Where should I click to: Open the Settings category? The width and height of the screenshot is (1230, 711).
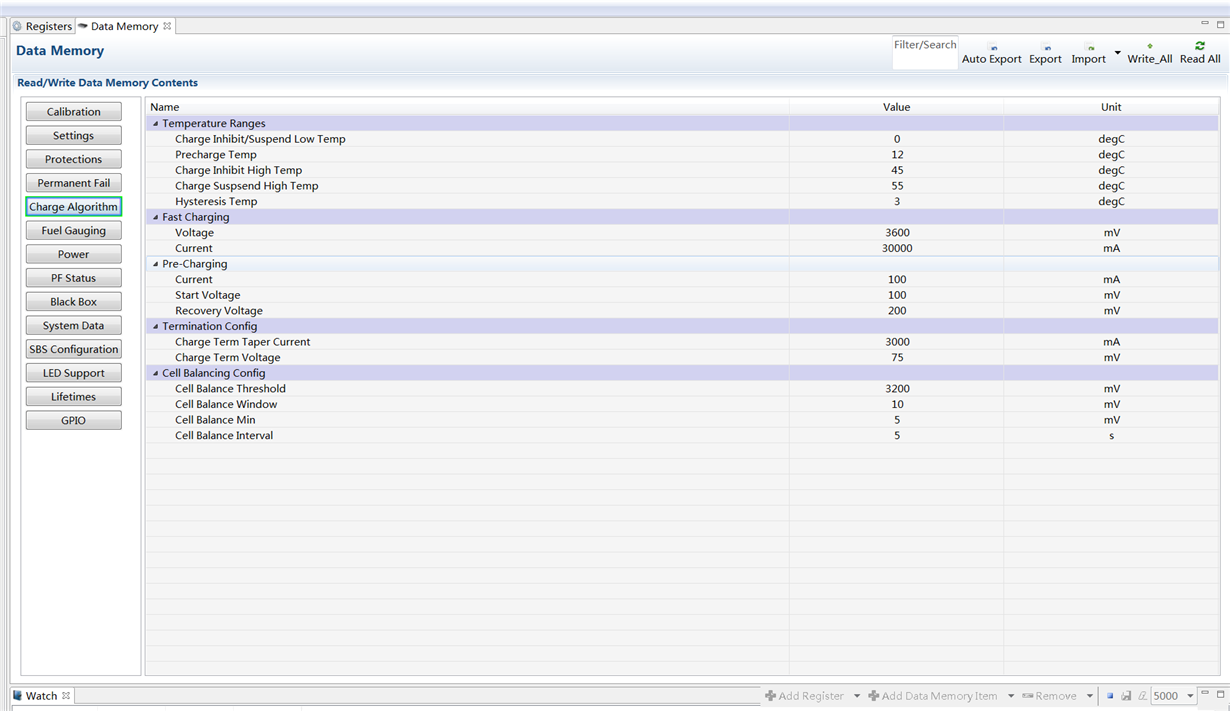pyautogui.click(x=74, y=135)
